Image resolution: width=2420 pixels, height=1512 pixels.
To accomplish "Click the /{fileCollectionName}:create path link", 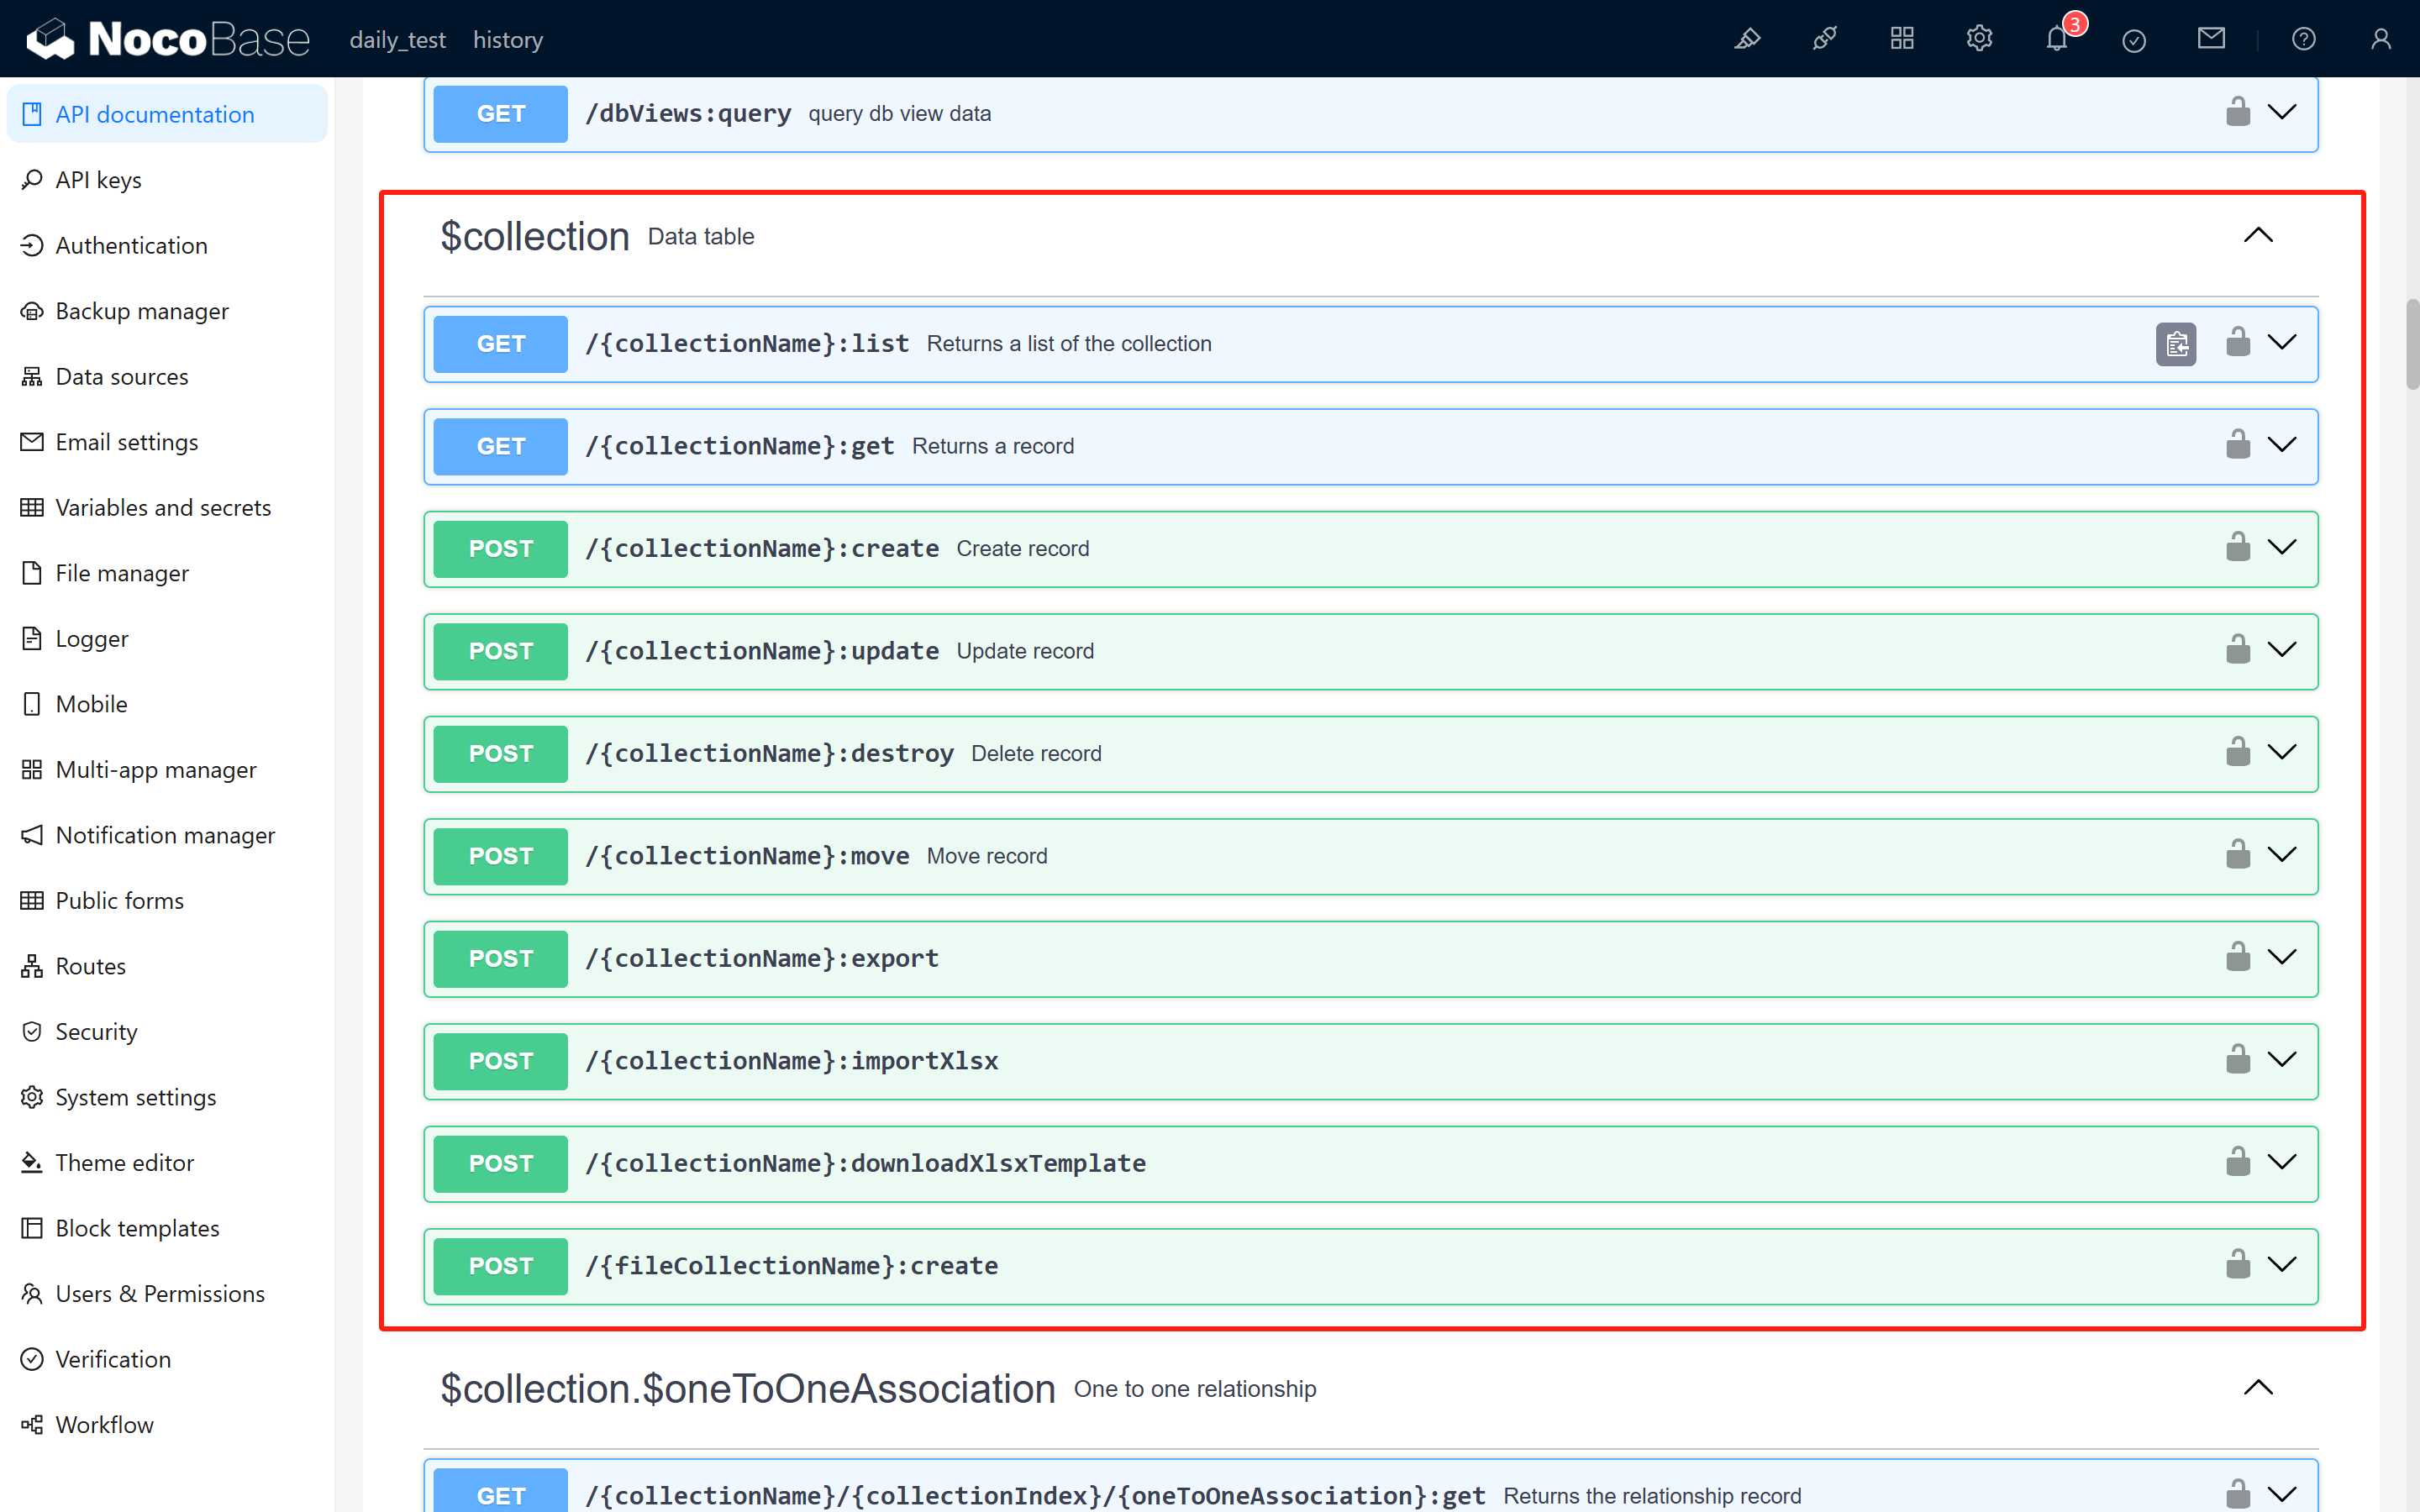I will (791, 1266).
